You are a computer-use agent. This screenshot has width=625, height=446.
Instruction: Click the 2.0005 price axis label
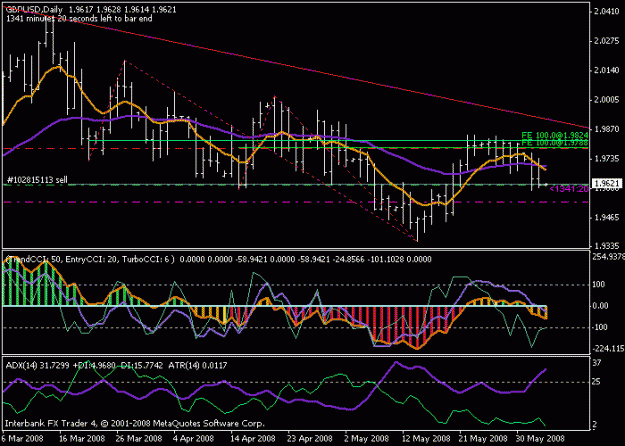606,100
